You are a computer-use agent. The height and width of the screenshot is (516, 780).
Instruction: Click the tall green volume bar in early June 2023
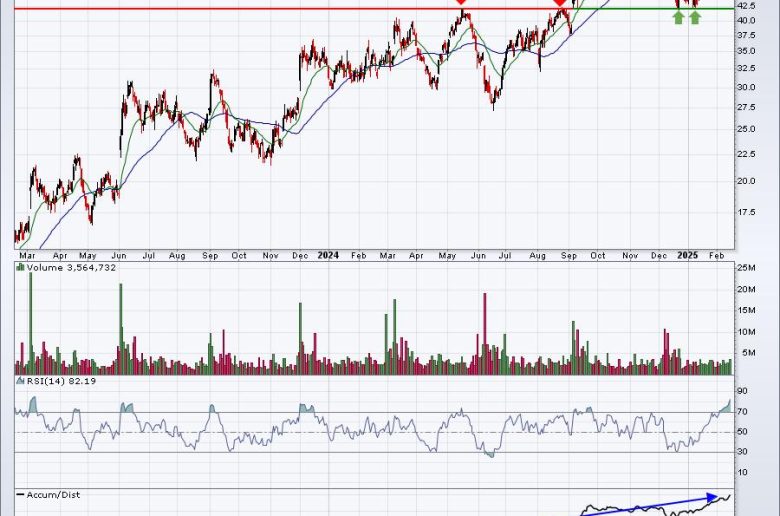121,329
